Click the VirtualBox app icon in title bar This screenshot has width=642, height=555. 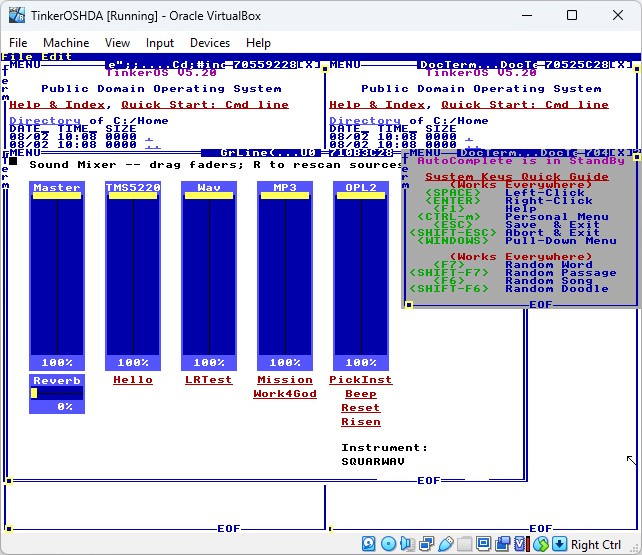(16, 16)
